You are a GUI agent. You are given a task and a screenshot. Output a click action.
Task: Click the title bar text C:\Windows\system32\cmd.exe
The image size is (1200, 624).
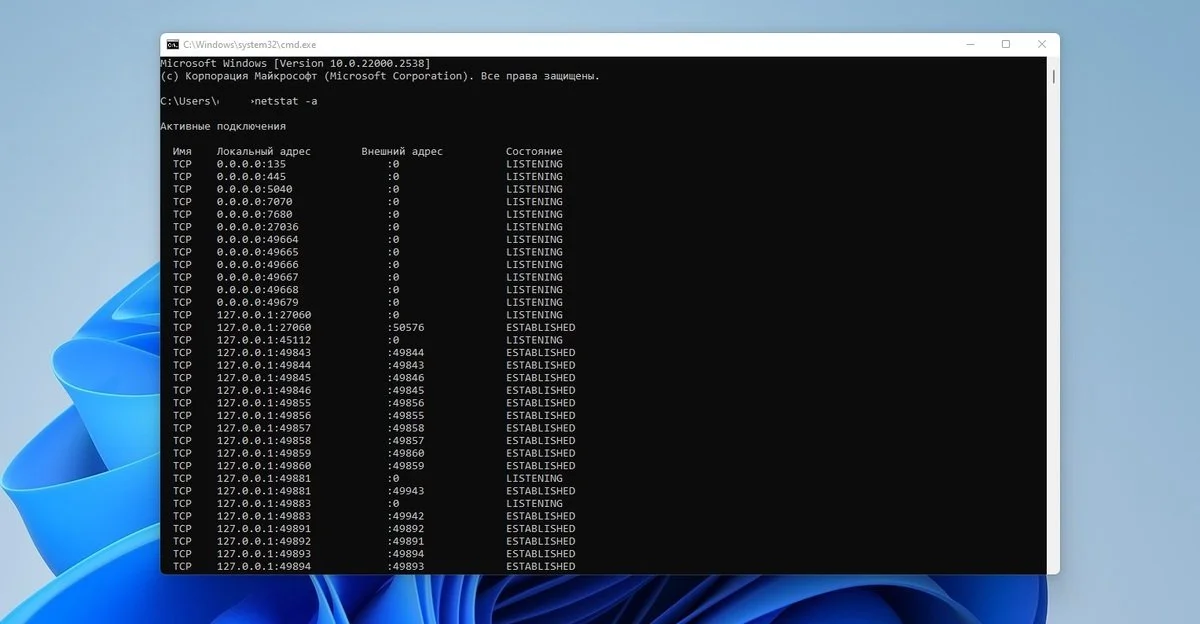[249, 45]
